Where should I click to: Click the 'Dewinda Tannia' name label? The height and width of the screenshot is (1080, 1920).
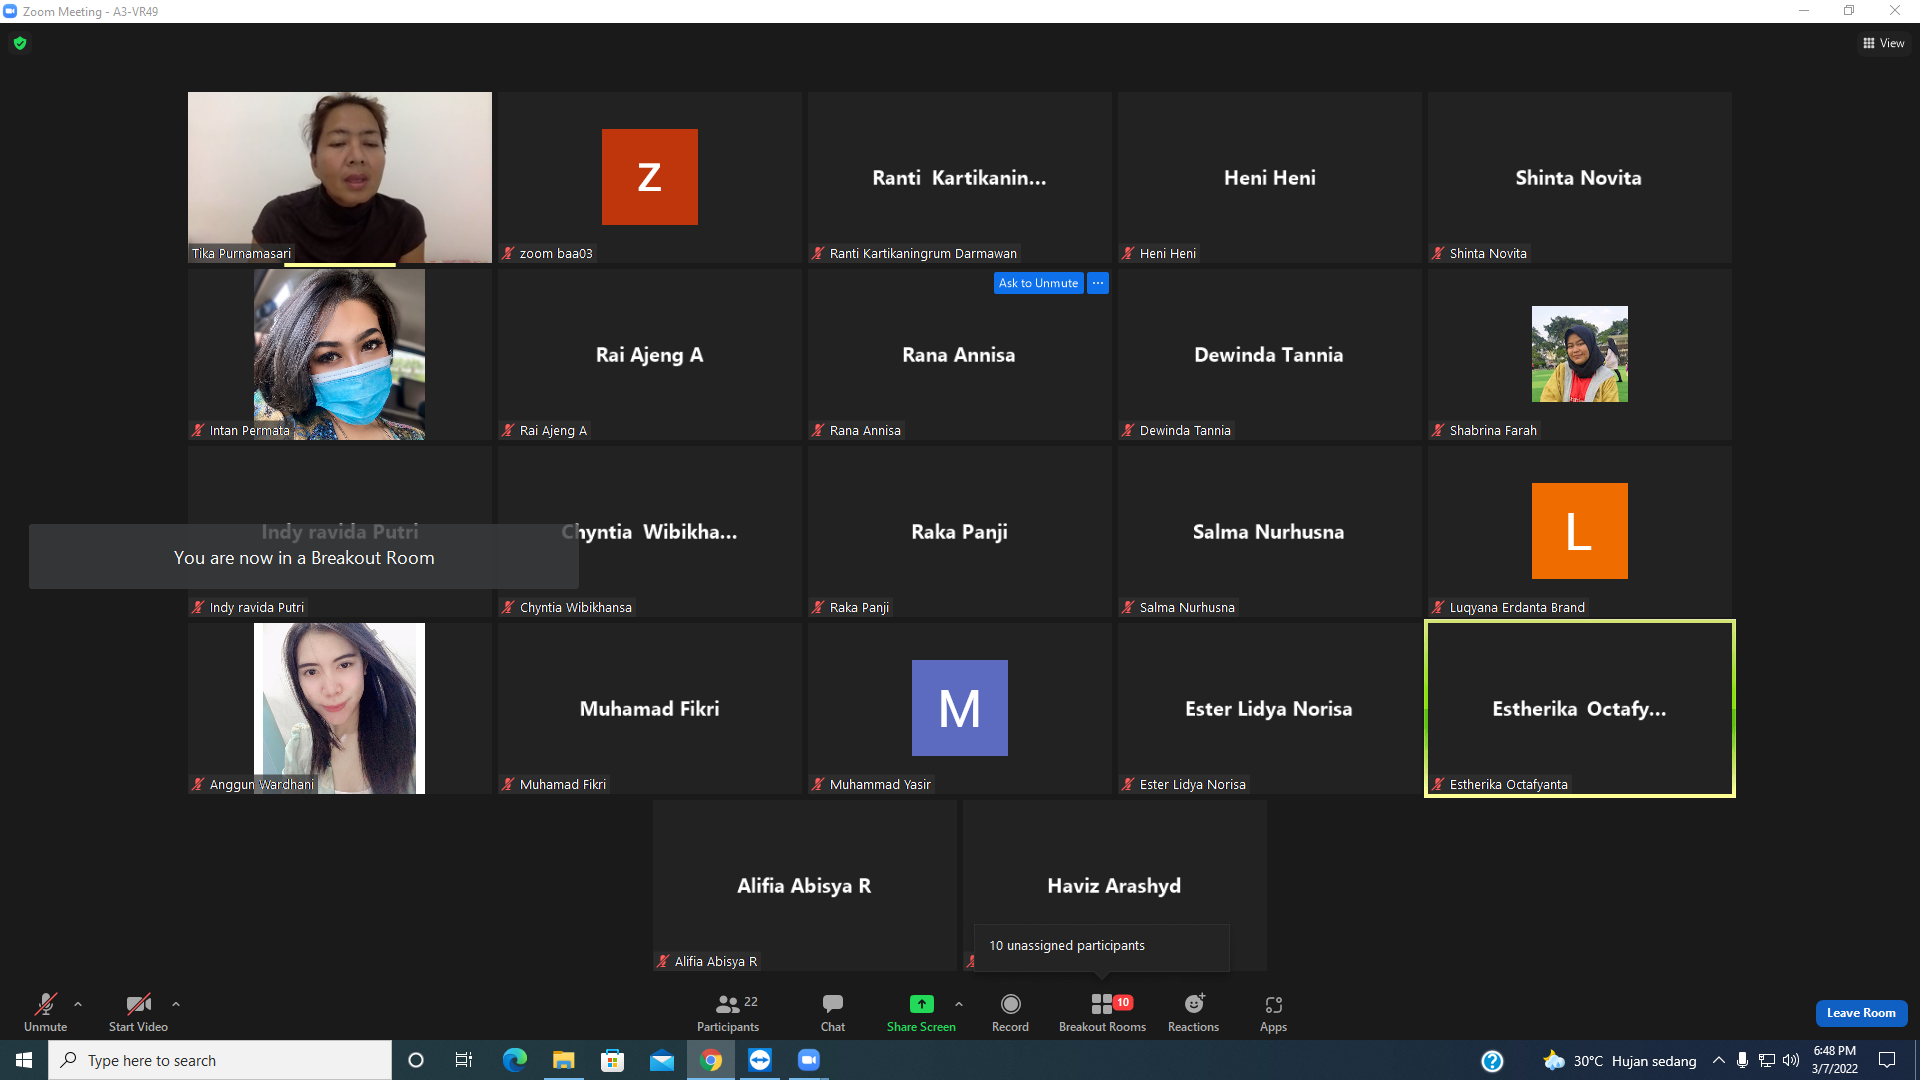tap(1185, 430)
